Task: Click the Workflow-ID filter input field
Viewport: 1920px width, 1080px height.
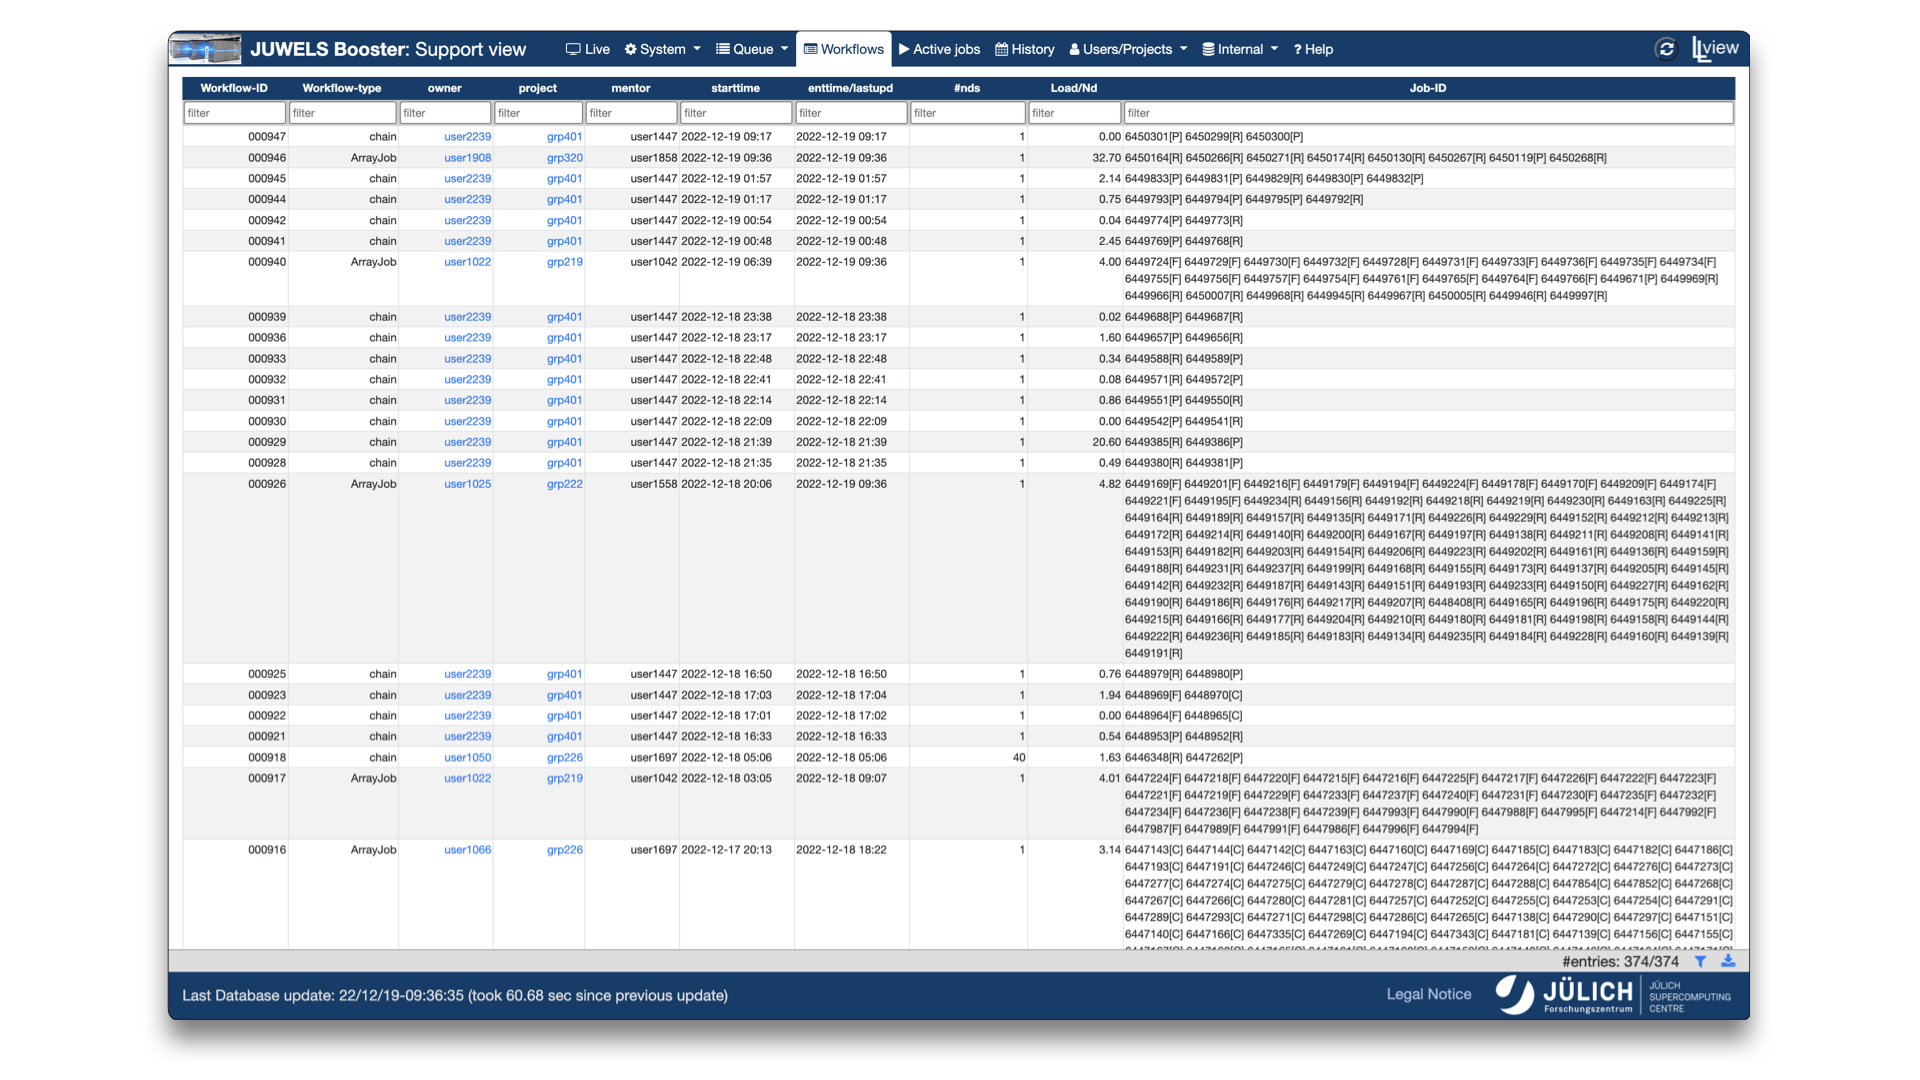Action: coord(234,113)
